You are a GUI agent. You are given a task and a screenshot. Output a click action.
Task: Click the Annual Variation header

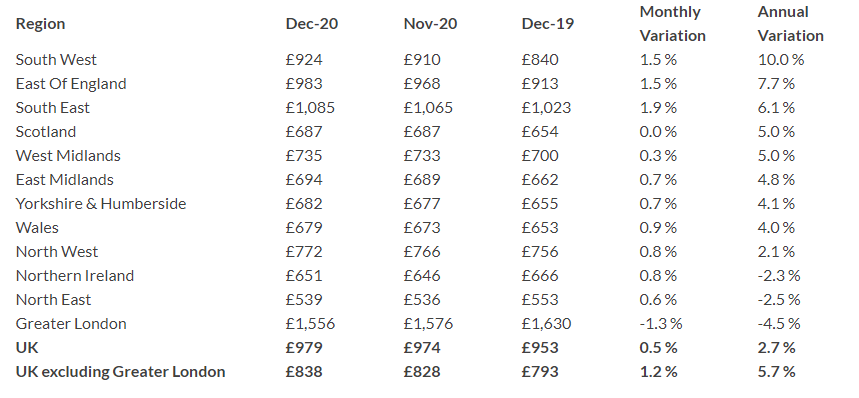click(791, 24)
